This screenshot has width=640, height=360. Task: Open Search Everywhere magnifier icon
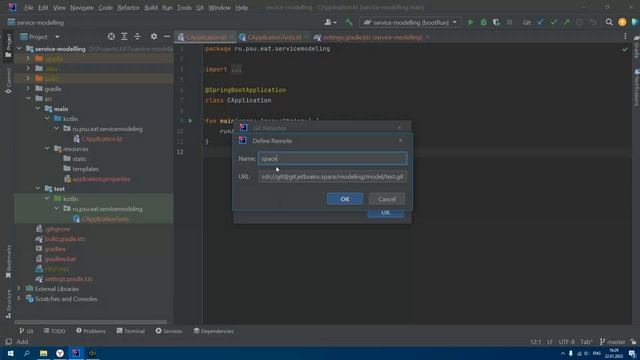609,22
